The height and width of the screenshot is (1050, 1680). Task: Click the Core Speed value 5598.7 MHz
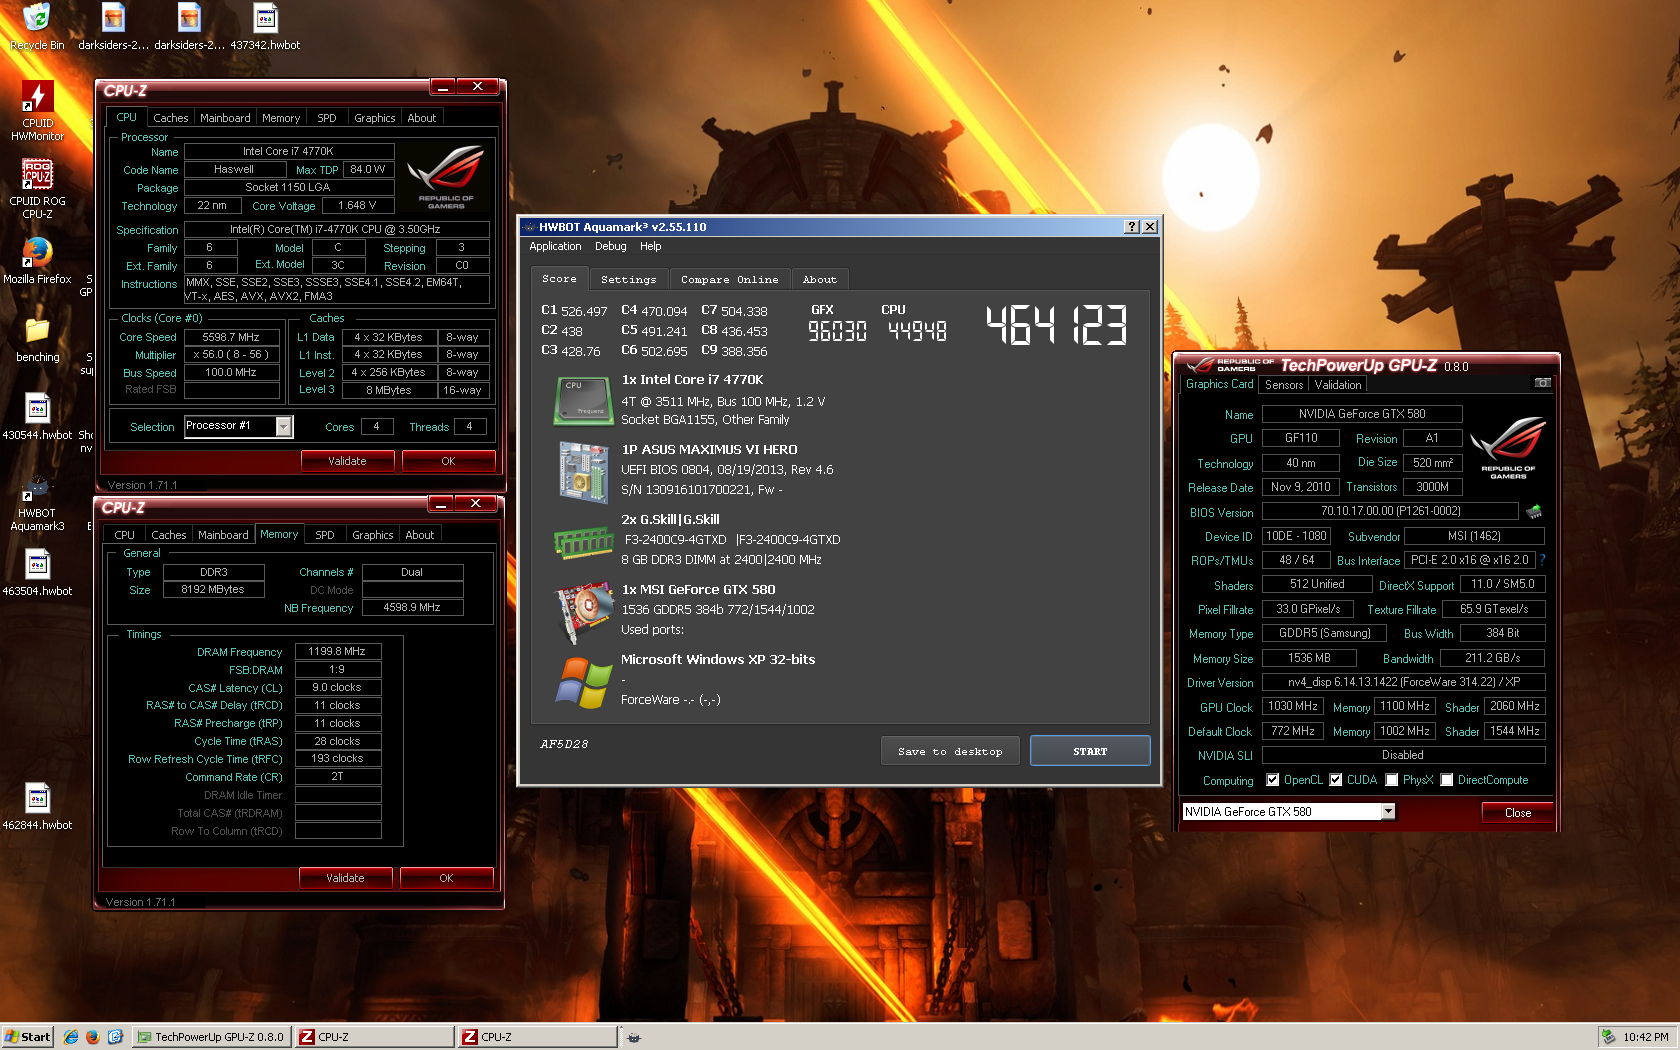click(x=231, y=337)
